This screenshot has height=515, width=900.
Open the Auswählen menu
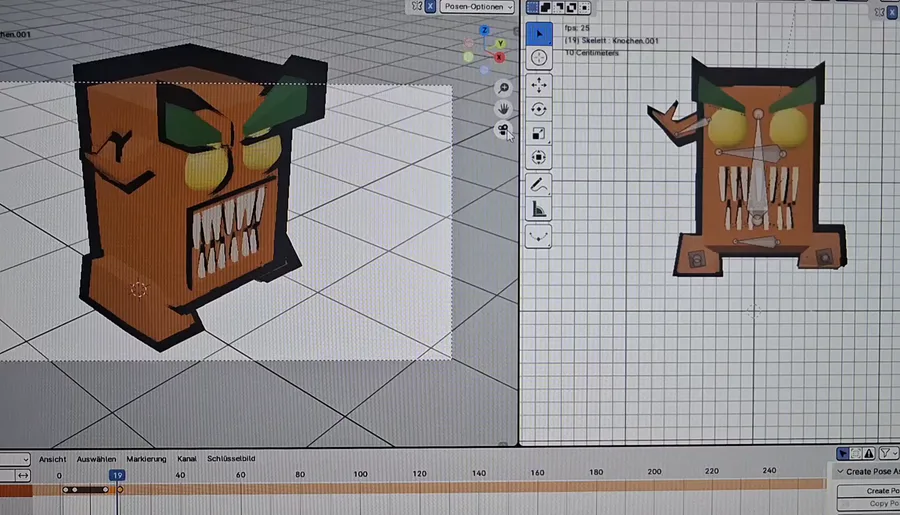pos(96,459)
